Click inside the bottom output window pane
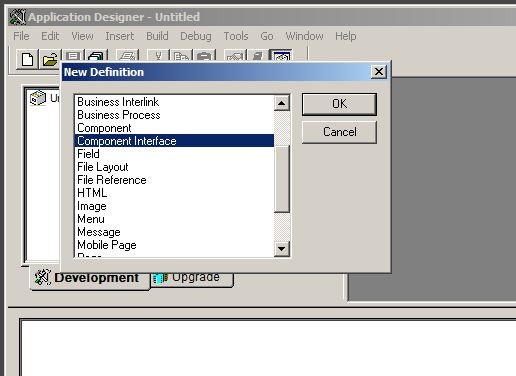This screenshot has width=516, height=376. click(268, 347)
